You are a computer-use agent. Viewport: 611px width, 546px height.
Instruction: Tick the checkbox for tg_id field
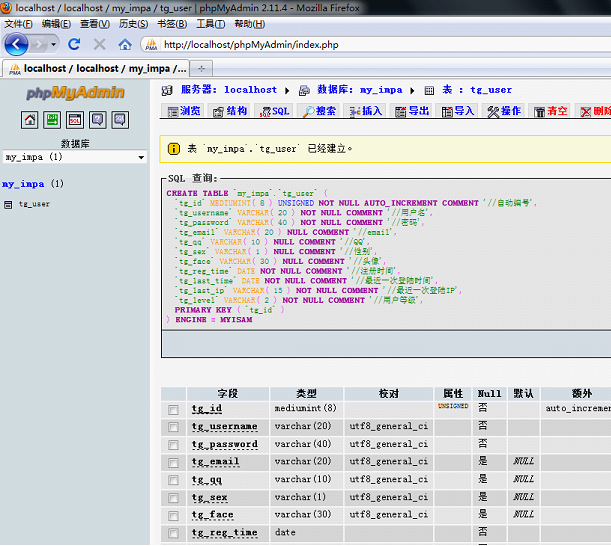pyautogui.click(x=173, y=410)
